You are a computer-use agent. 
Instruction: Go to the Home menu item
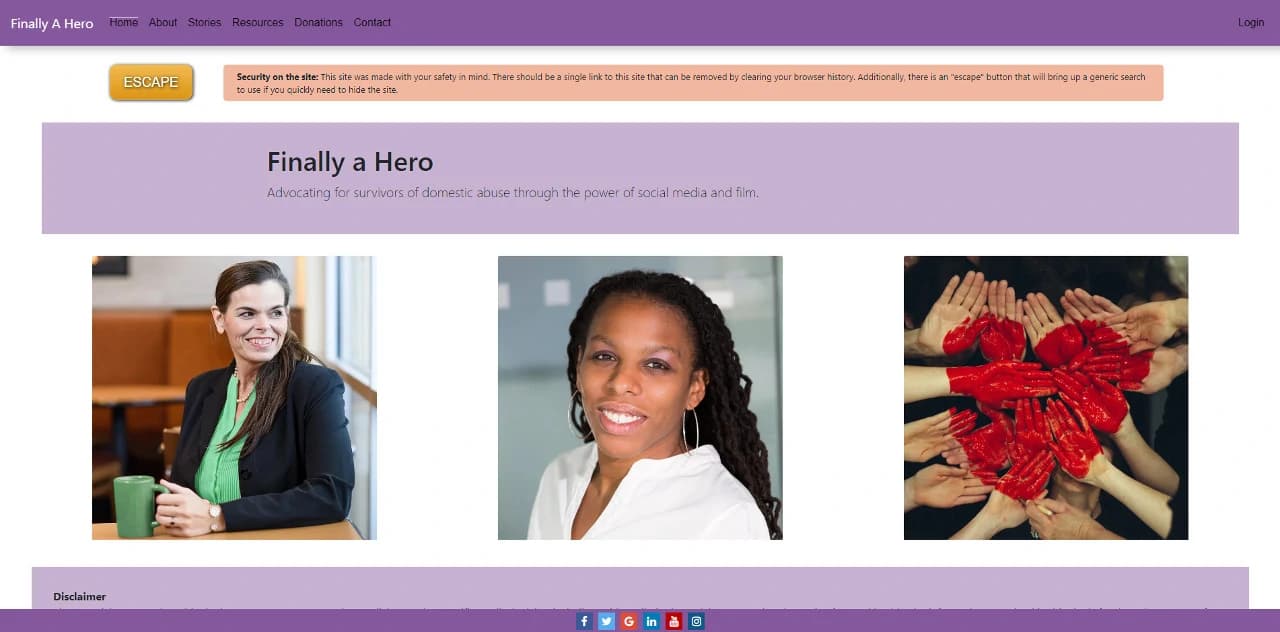pos(124,22)
